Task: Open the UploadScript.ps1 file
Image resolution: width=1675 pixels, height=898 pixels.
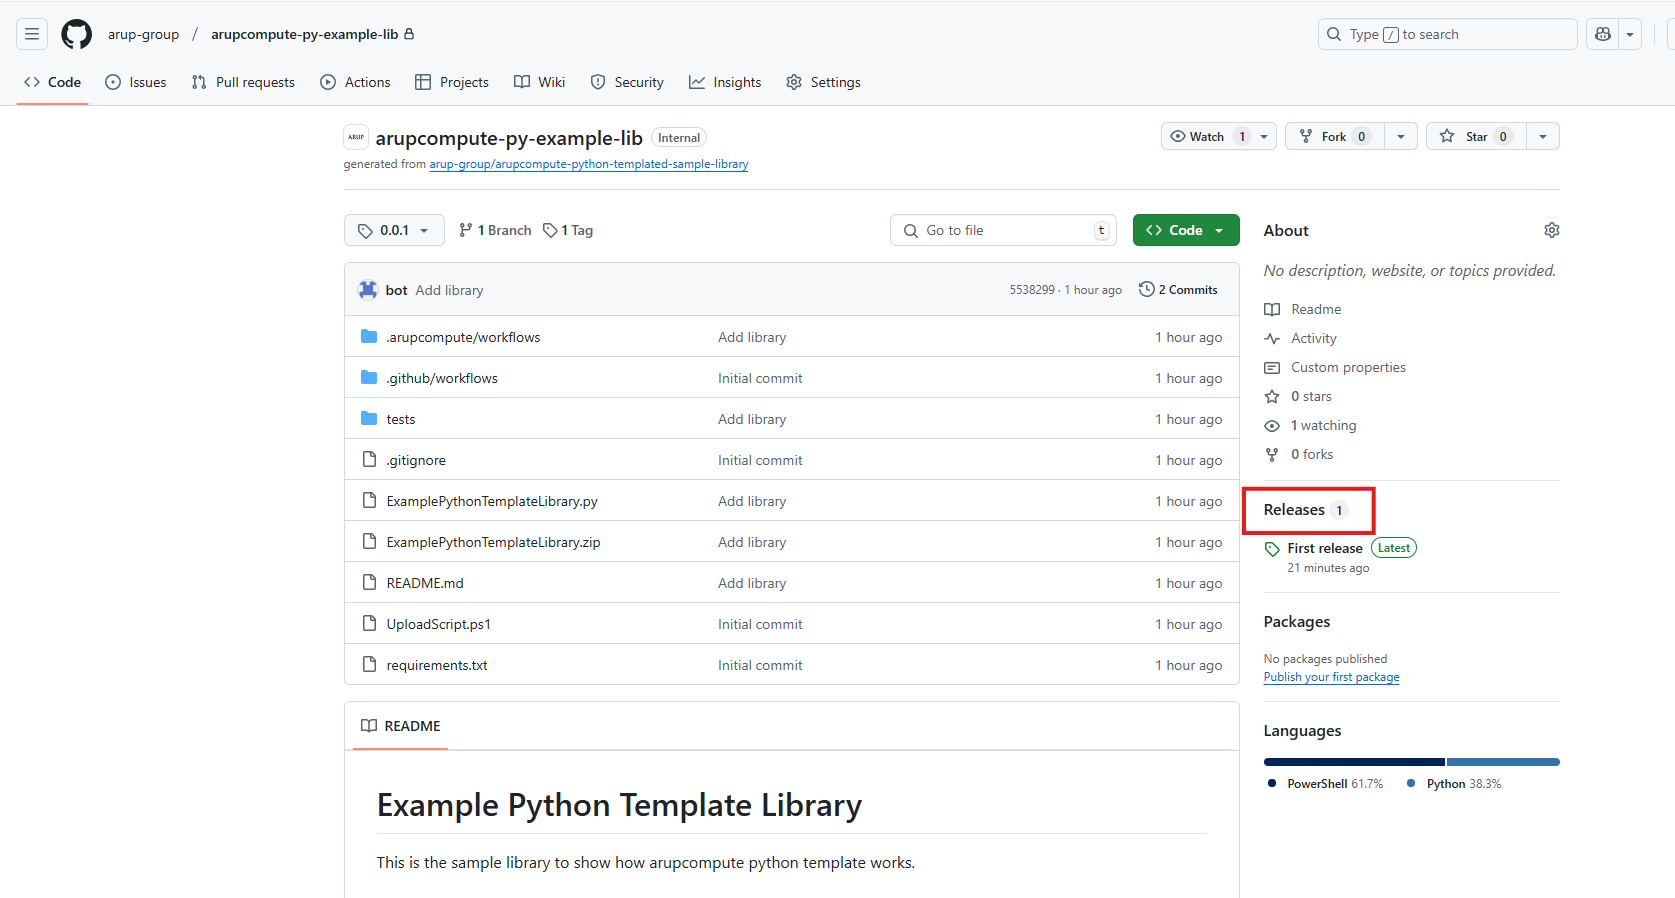Action: 439,624
